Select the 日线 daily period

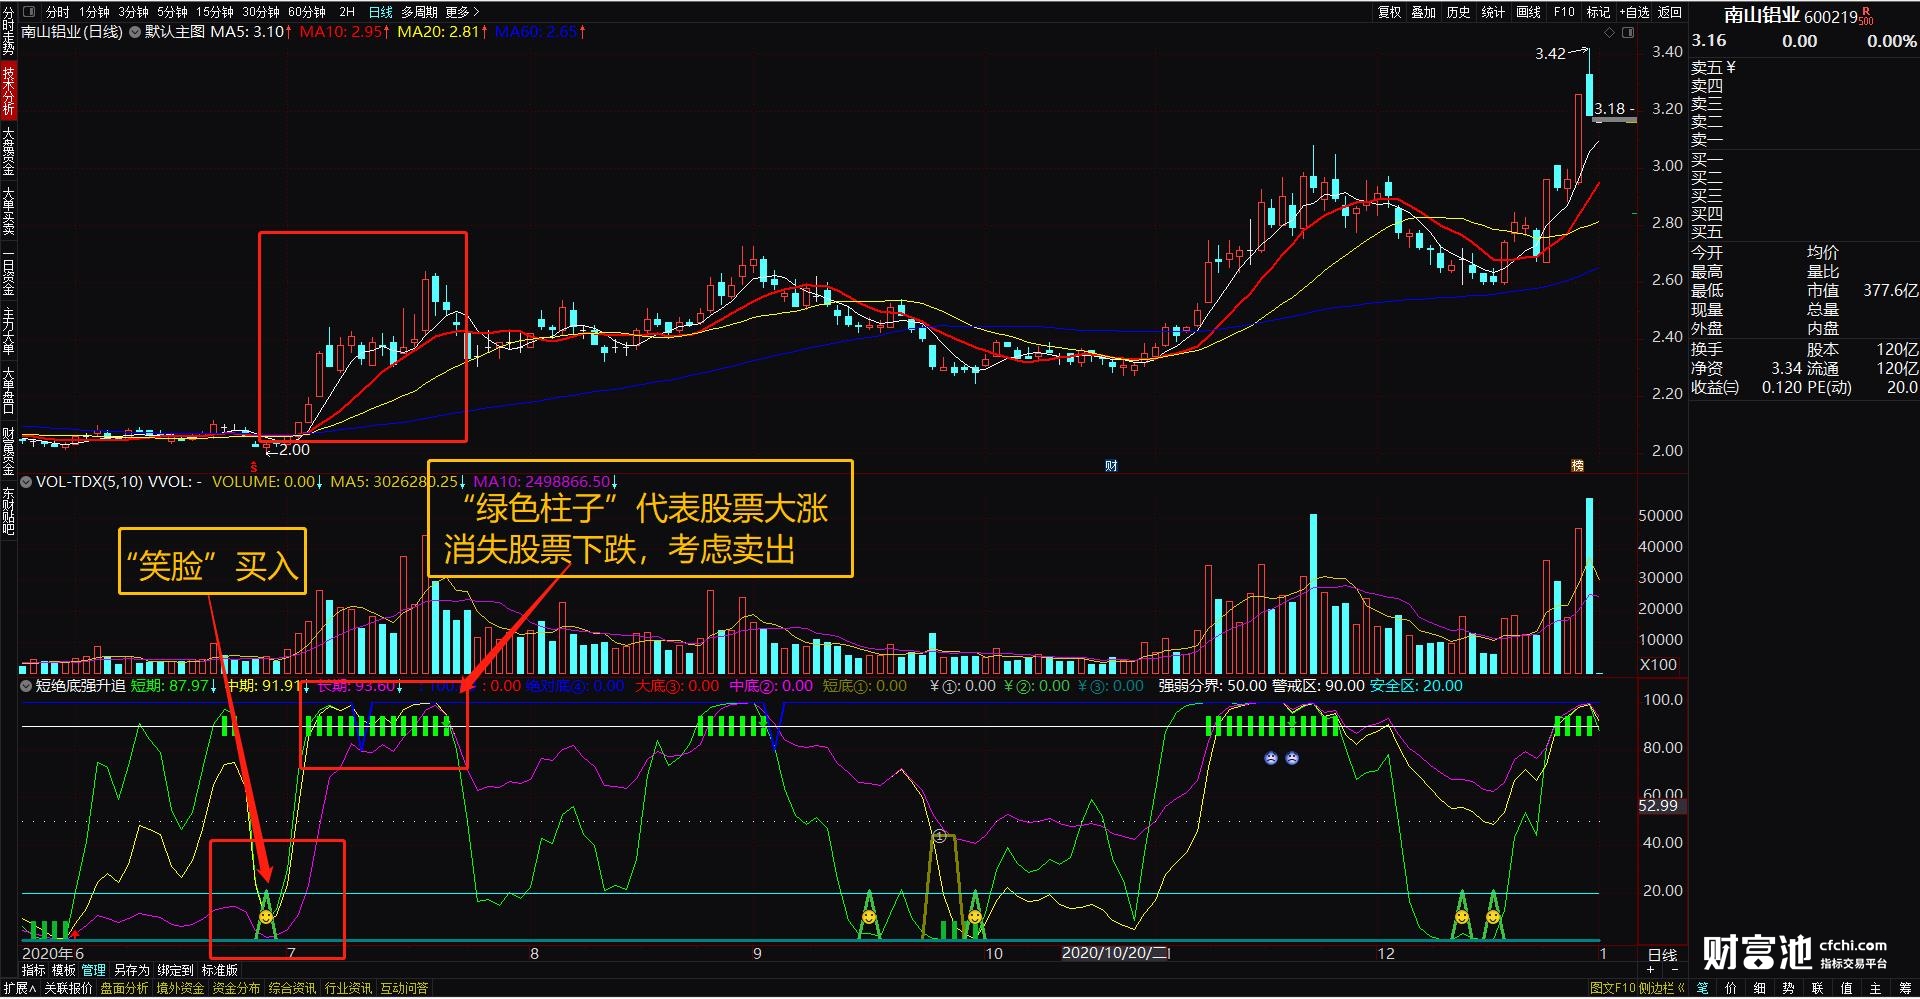[x=381, y=12]
